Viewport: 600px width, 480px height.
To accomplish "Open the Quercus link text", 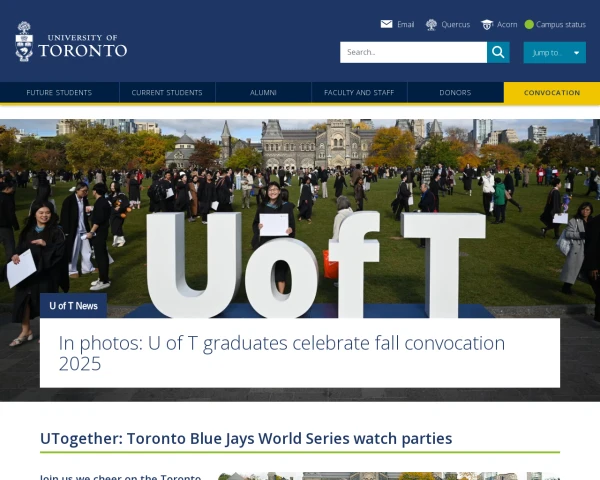I will (456, 24).
